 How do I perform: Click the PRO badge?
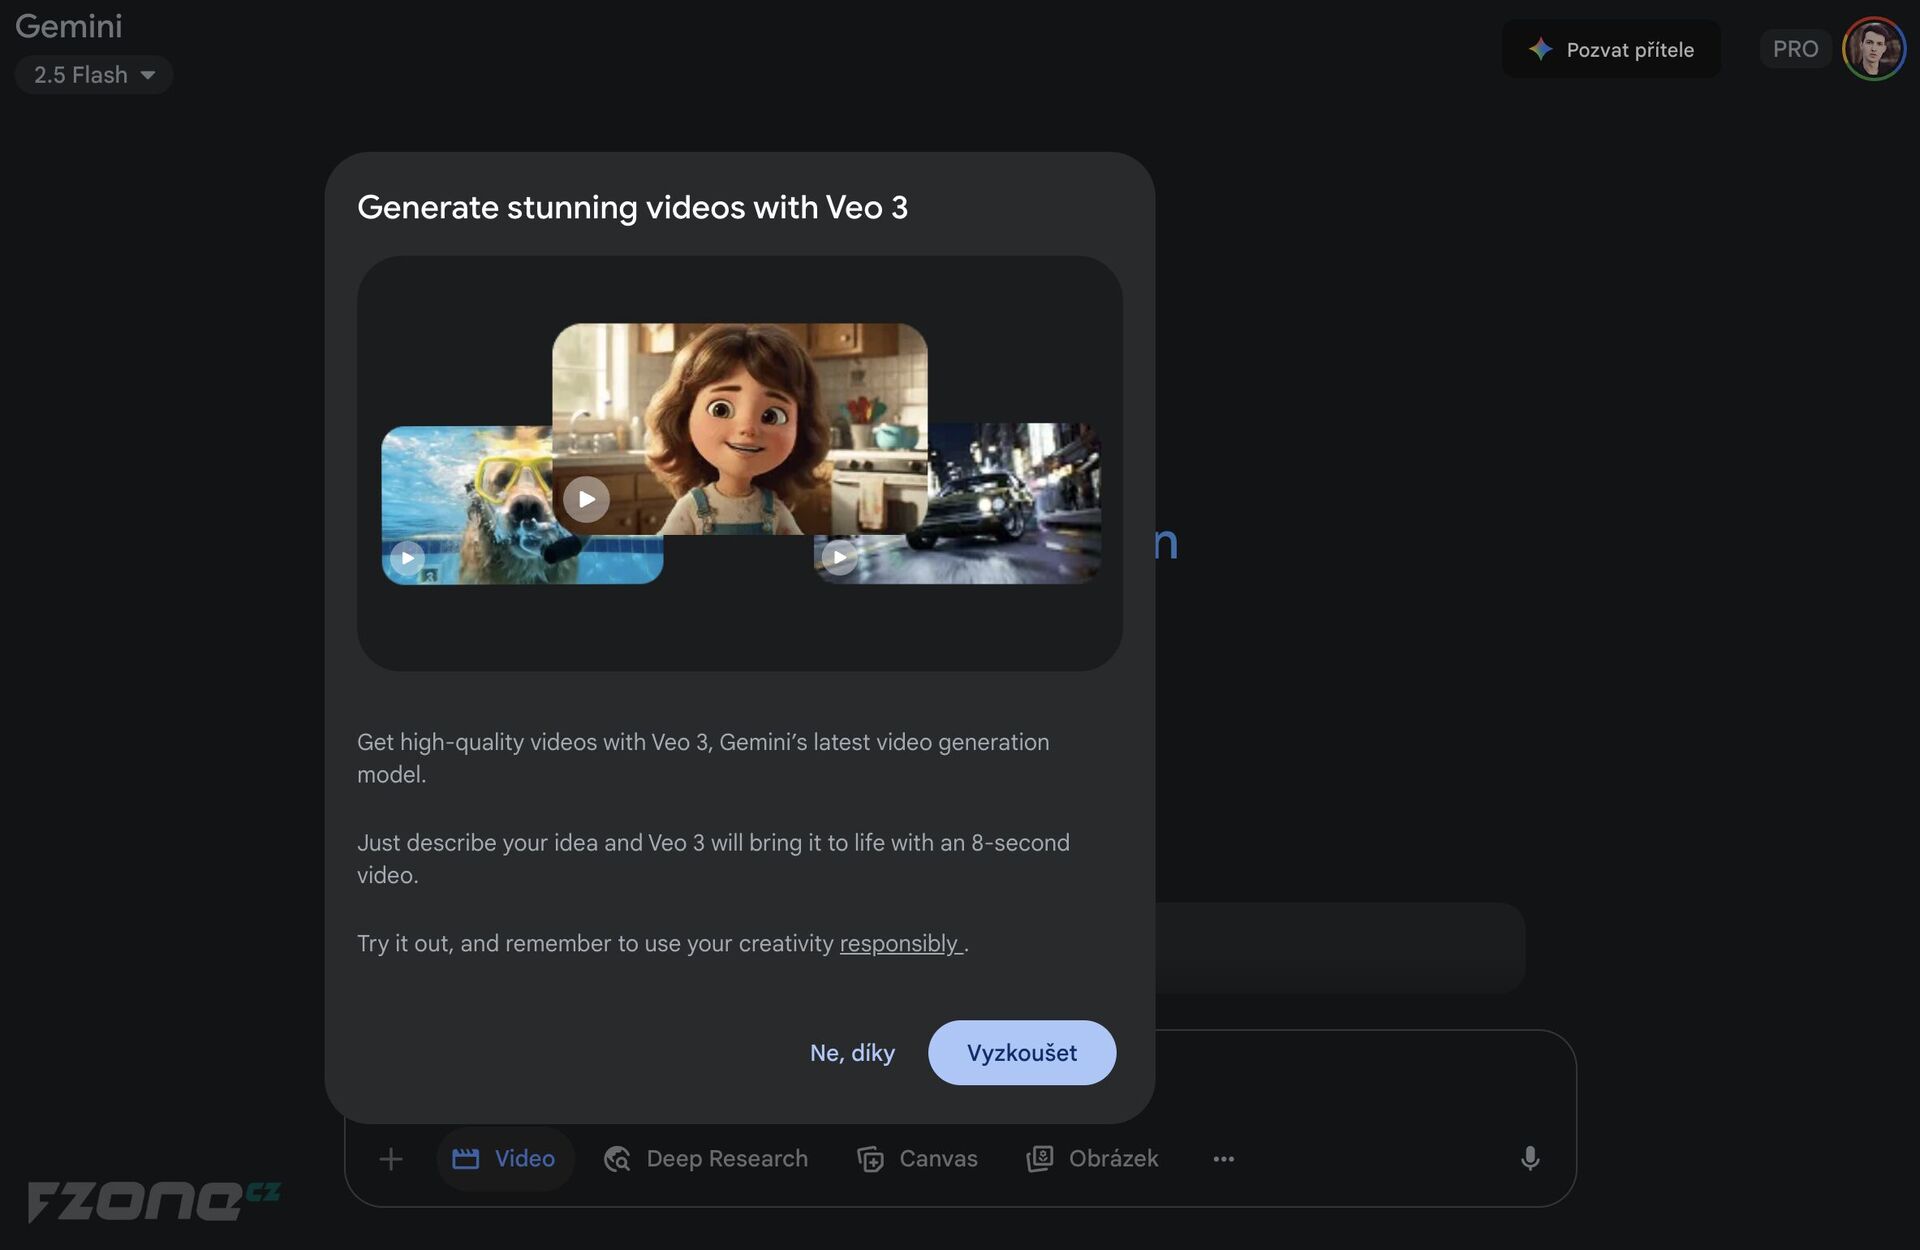tap(1795, 49)
